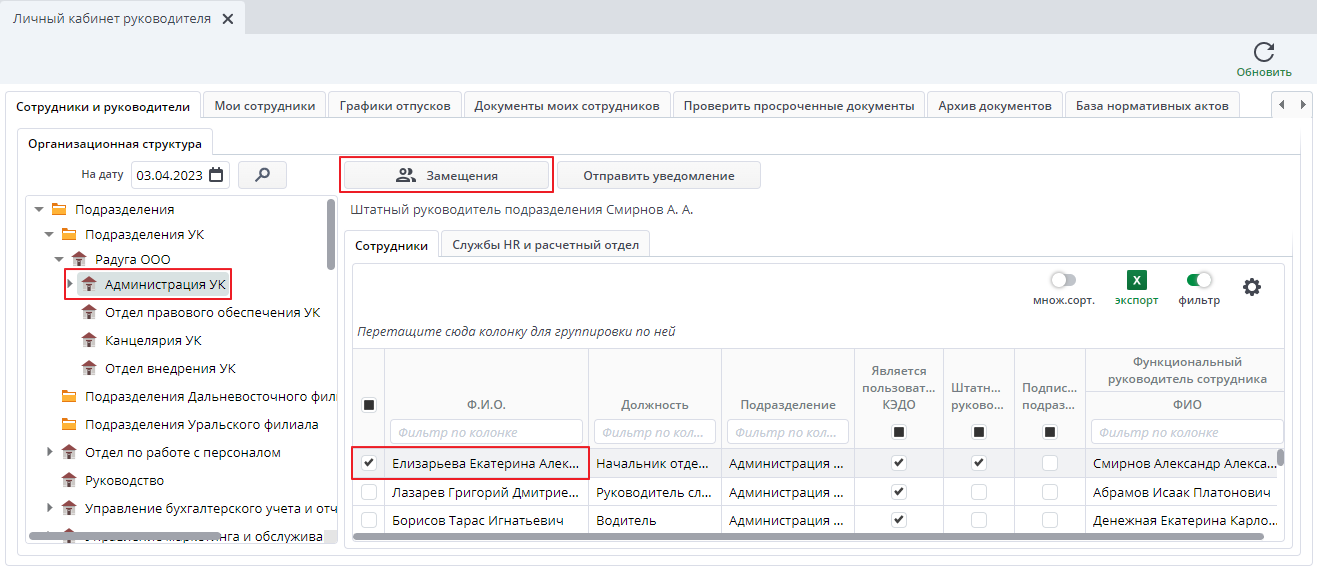This screenshot has height=572, width=1317.
Task: Switch to Архив документов tab
Action: pos(995,105)
